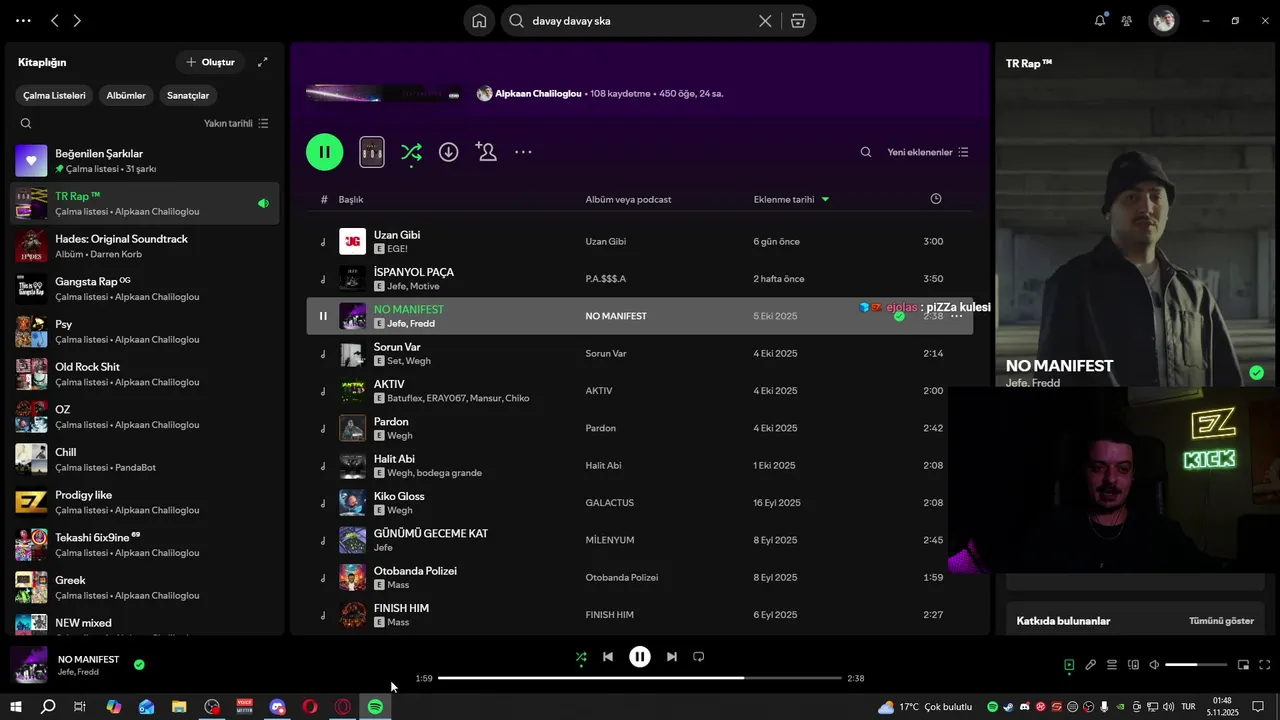Search within the playlist tracks
Image resolution: width=1280 pixels, height=720 pixels.
866,152
